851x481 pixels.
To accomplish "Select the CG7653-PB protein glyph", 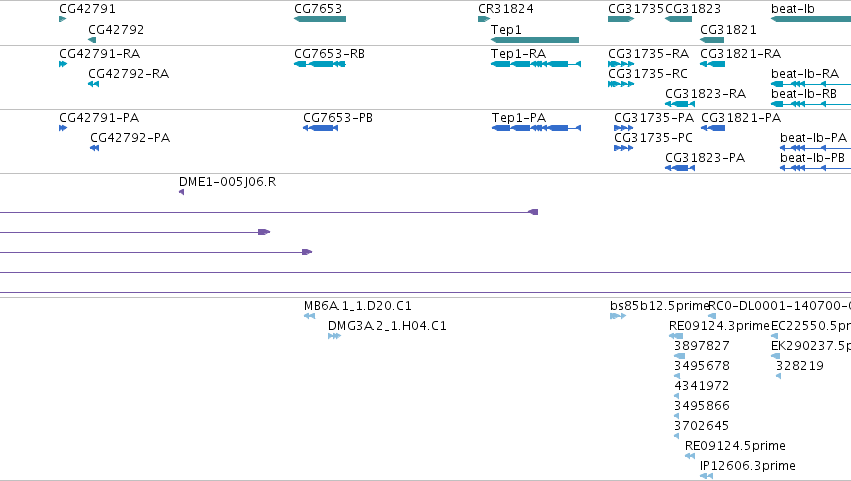I will click(320, 128).
